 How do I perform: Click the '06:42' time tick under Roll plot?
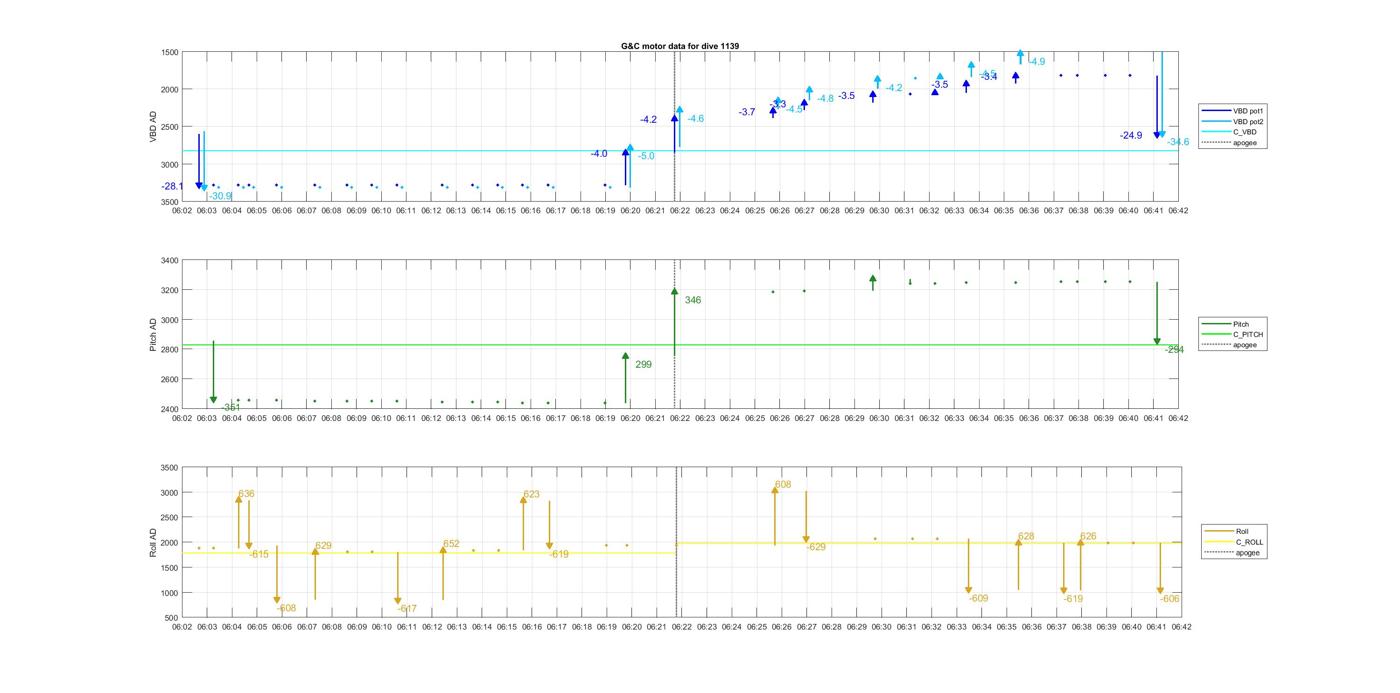click(x=1181, y=627)
